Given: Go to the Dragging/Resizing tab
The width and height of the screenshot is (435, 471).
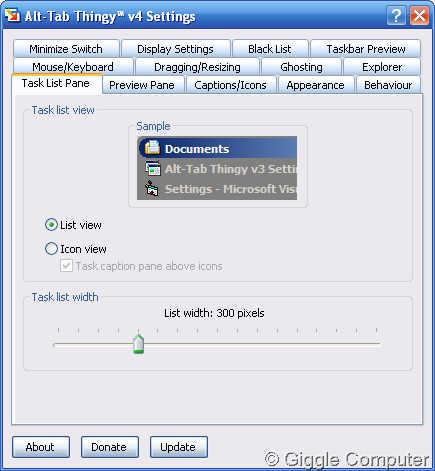Looking at the screenshot, I should (197, 67).
